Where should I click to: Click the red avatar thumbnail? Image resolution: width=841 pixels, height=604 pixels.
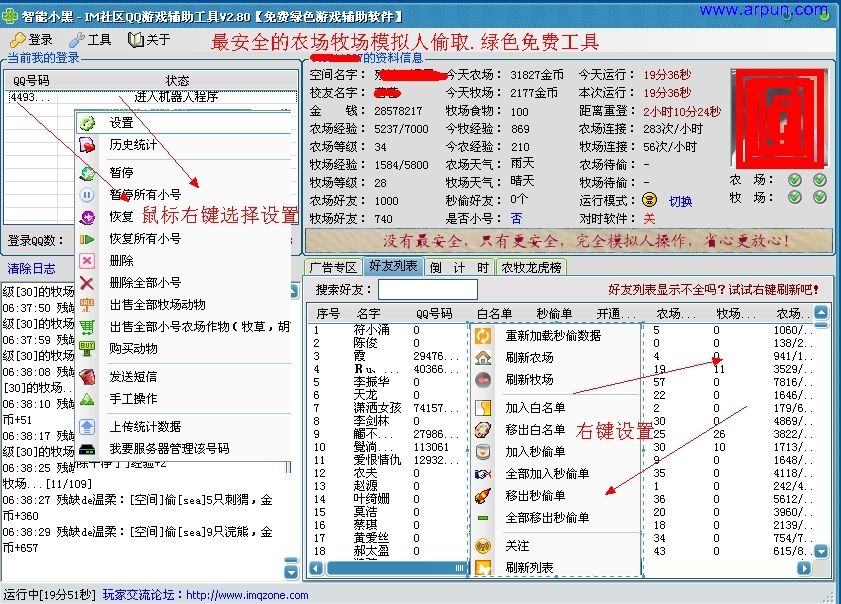click(778, 118)
